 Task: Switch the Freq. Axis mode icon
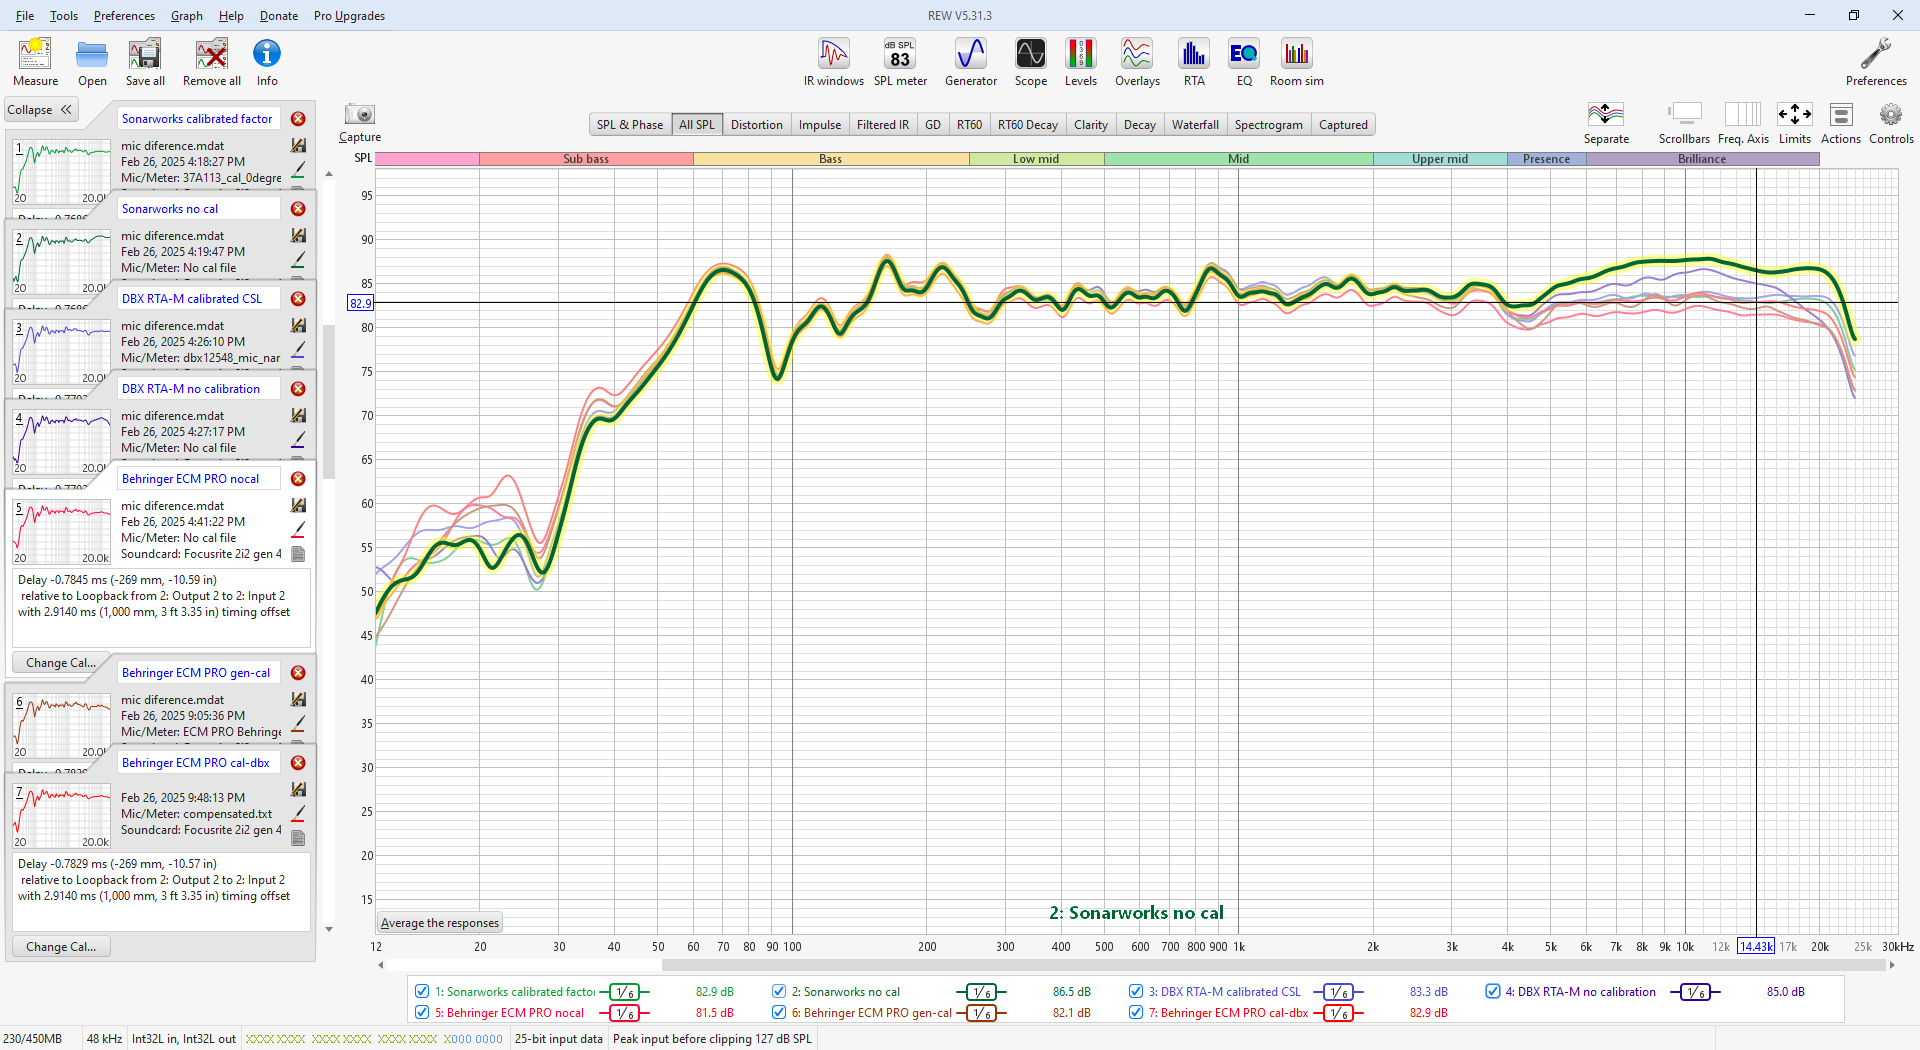coord(1743,122)
